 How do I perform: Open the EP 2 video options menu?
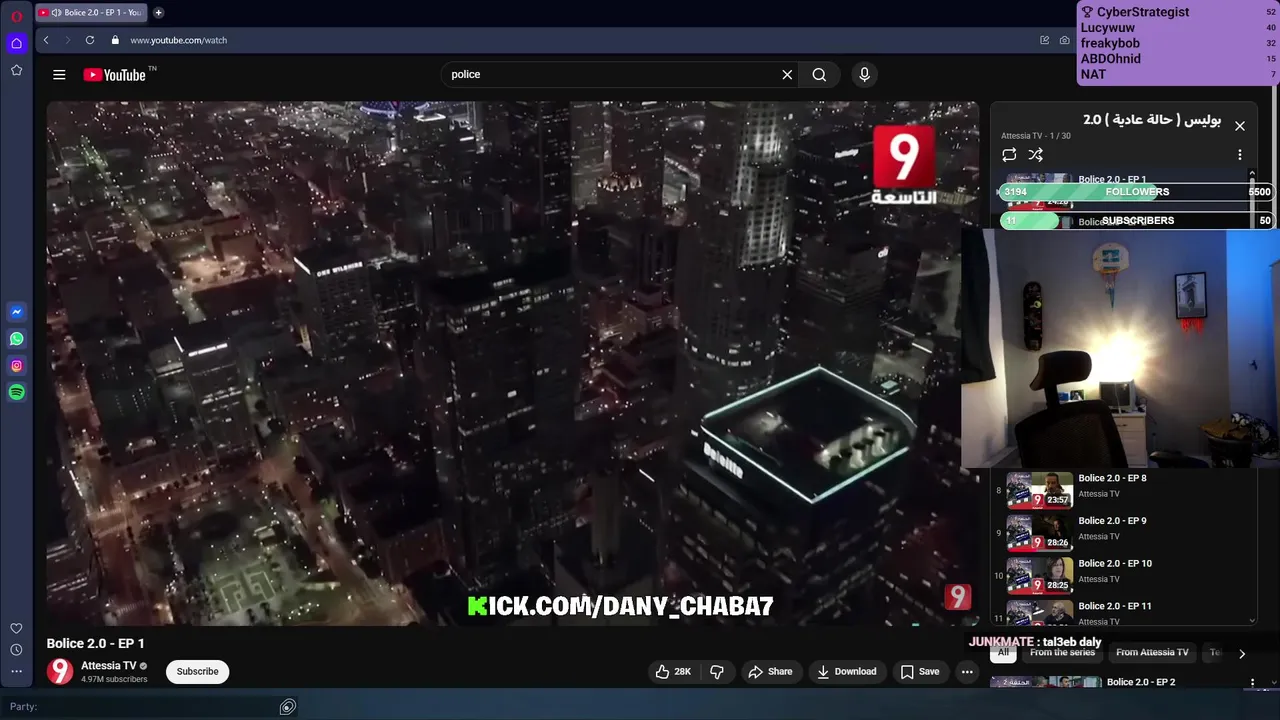tap(1252, 683)
